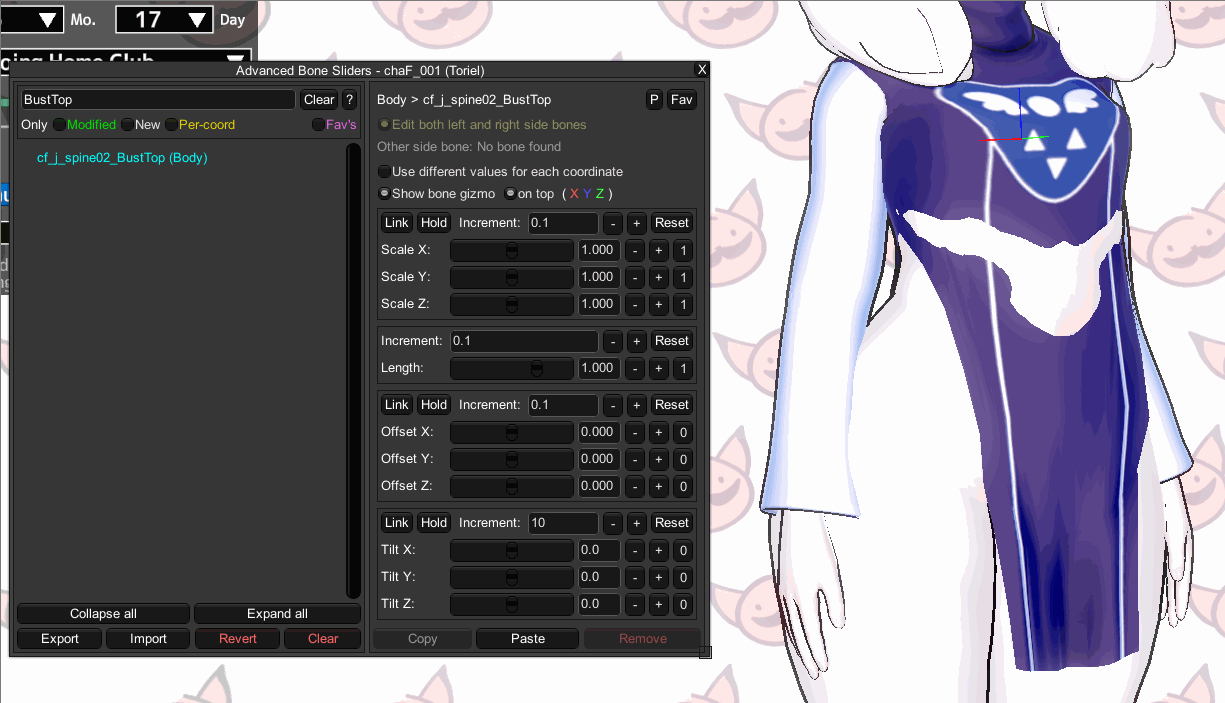1225x703 pixels.
Task: Increase the Scale increment with plus
Action: [x=636, y=223]
